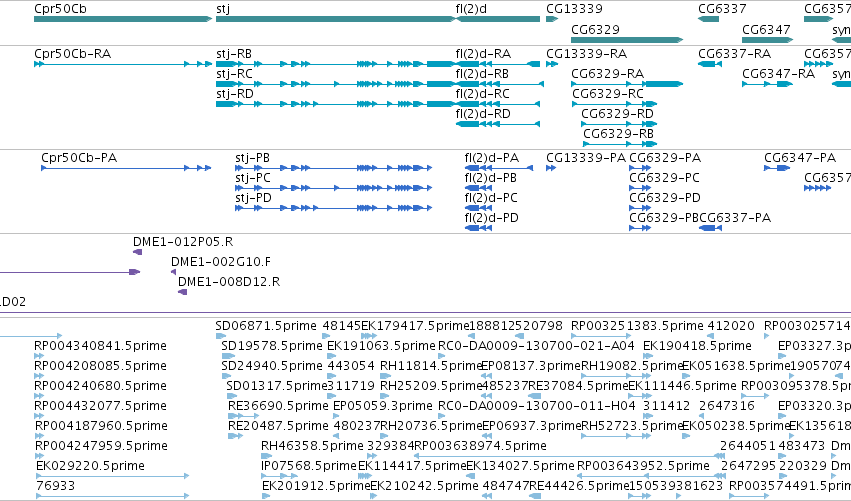Select the SD19578.5prime EST label
The width and height of the screenshot is (851, 501).
click(x=272, y=346)
